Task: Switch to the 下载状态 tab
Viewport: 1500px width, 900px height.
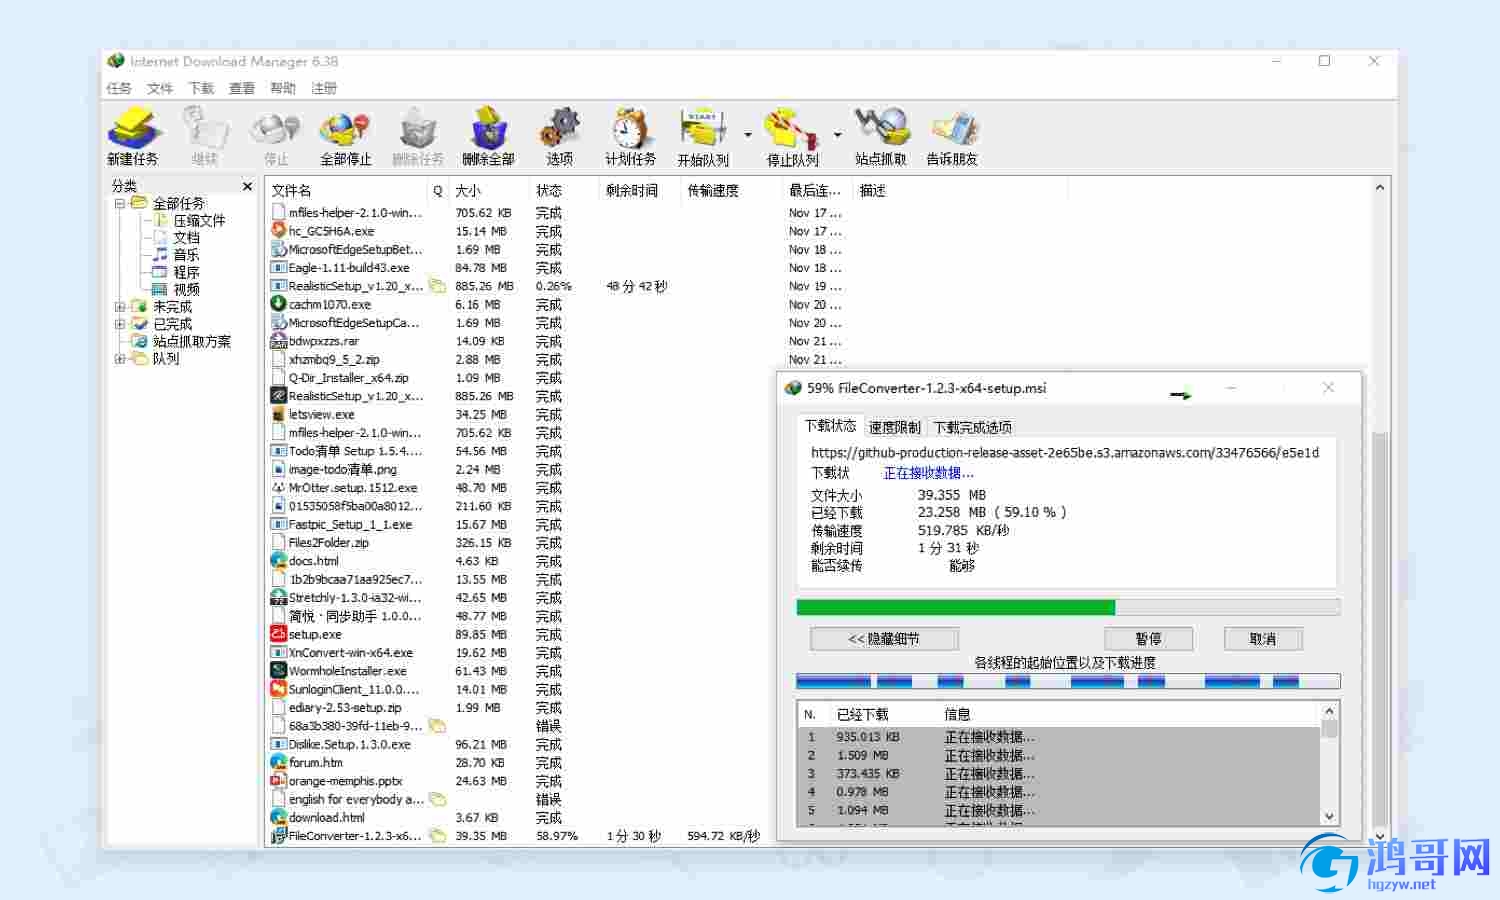Action: tap(830, 426)
